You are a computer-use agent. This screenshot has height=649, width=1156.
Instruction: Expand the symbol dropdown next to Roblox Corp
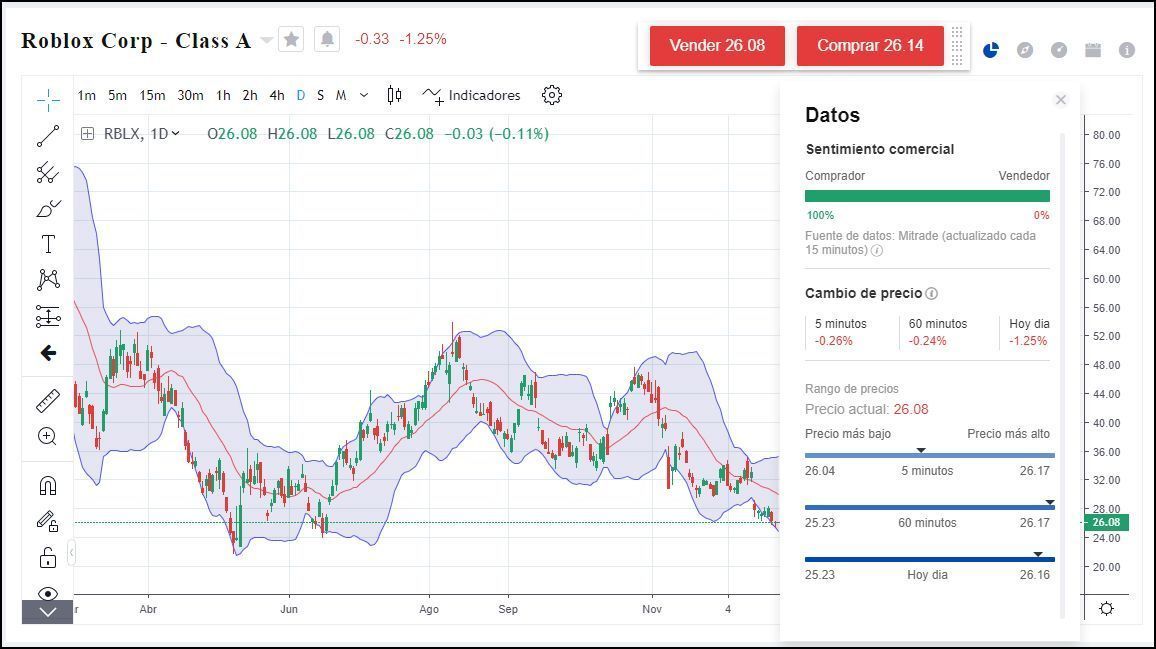coord(266,40)
